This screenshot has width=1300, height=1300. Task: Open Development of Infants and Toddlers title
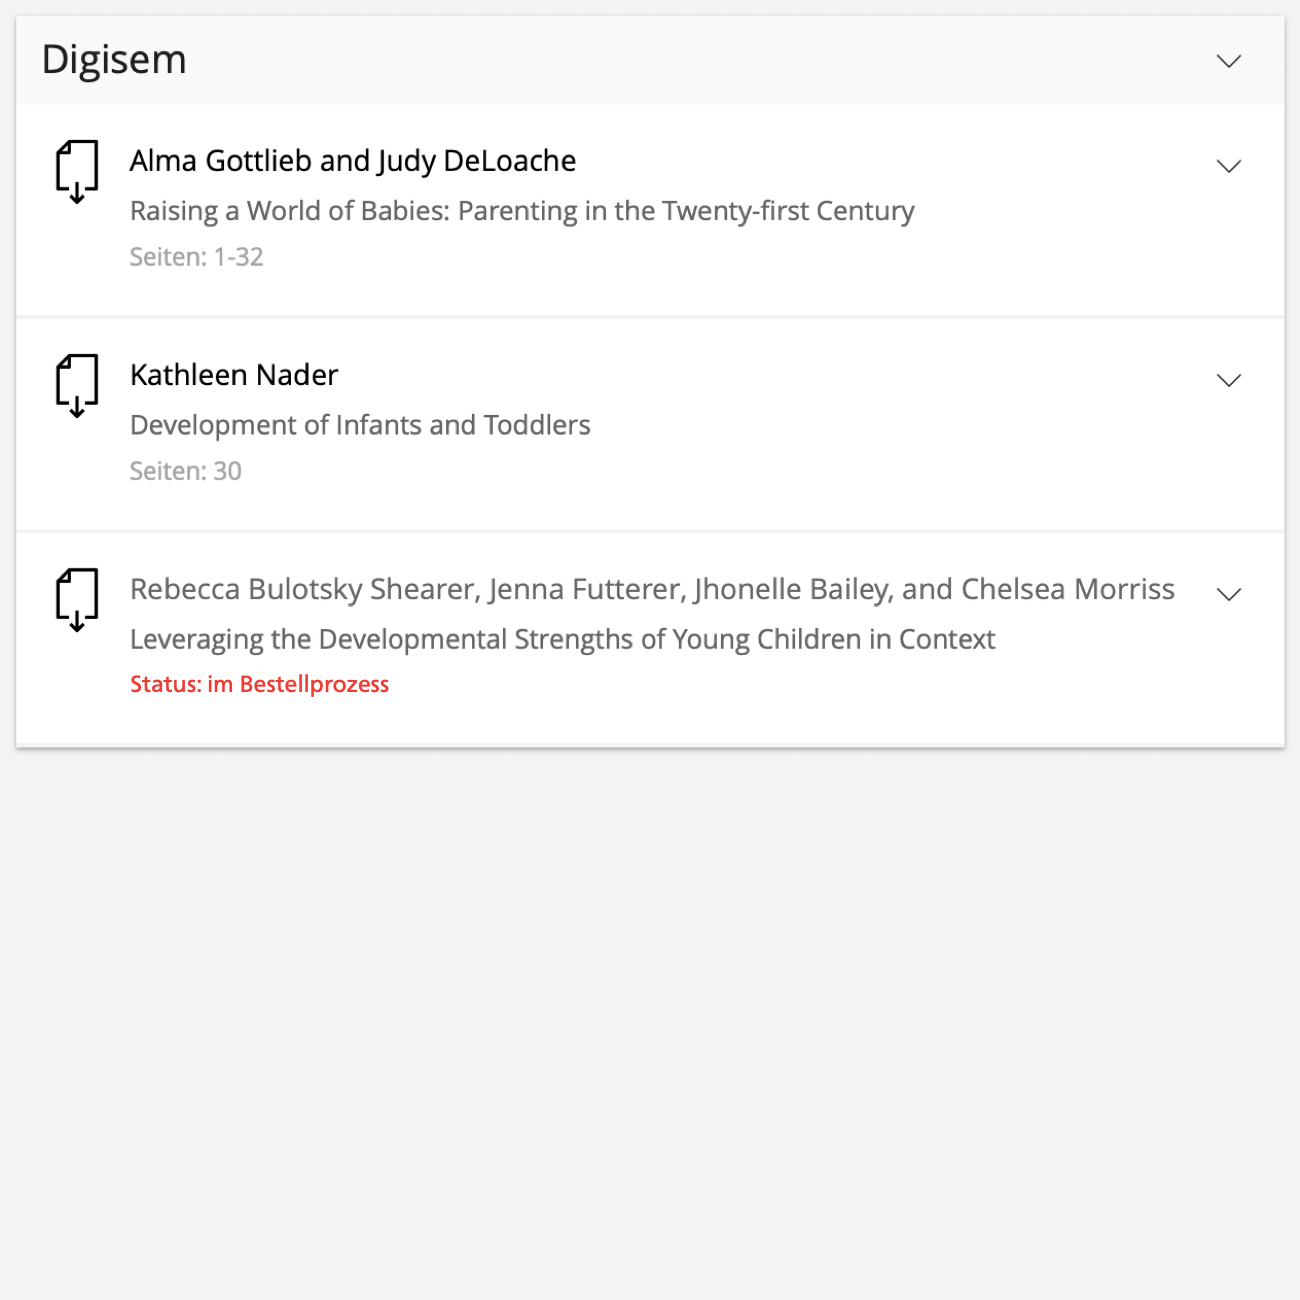360,425
